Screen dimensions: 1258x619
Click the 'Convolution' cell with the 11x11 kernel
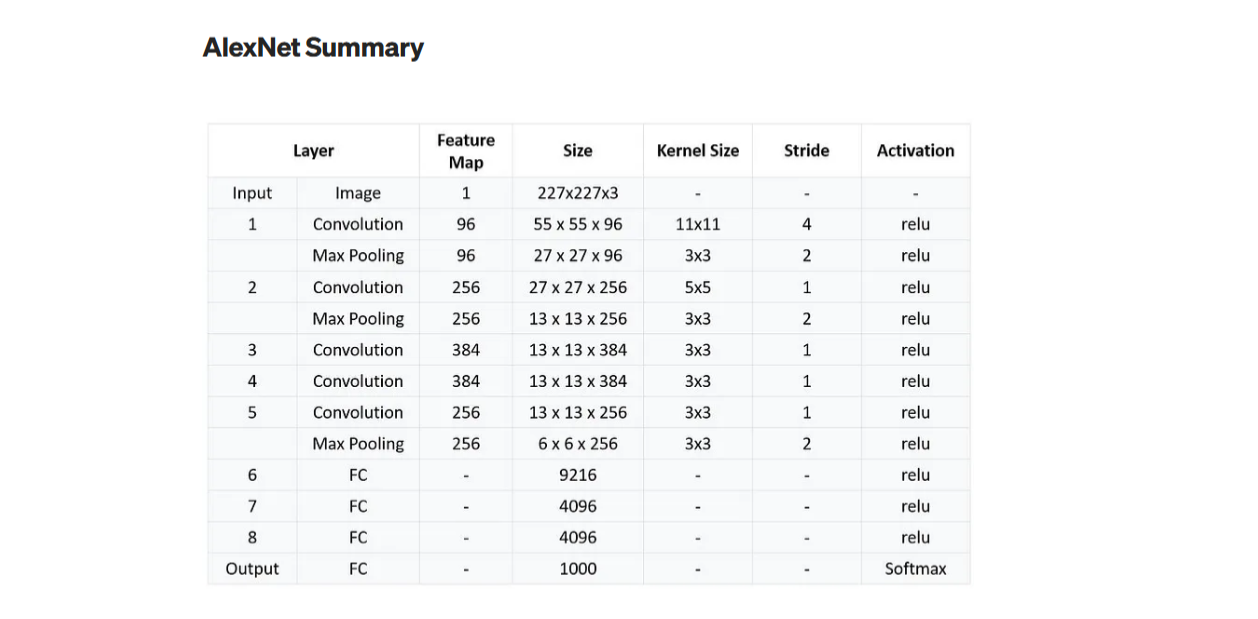click(x=358, y=224)
